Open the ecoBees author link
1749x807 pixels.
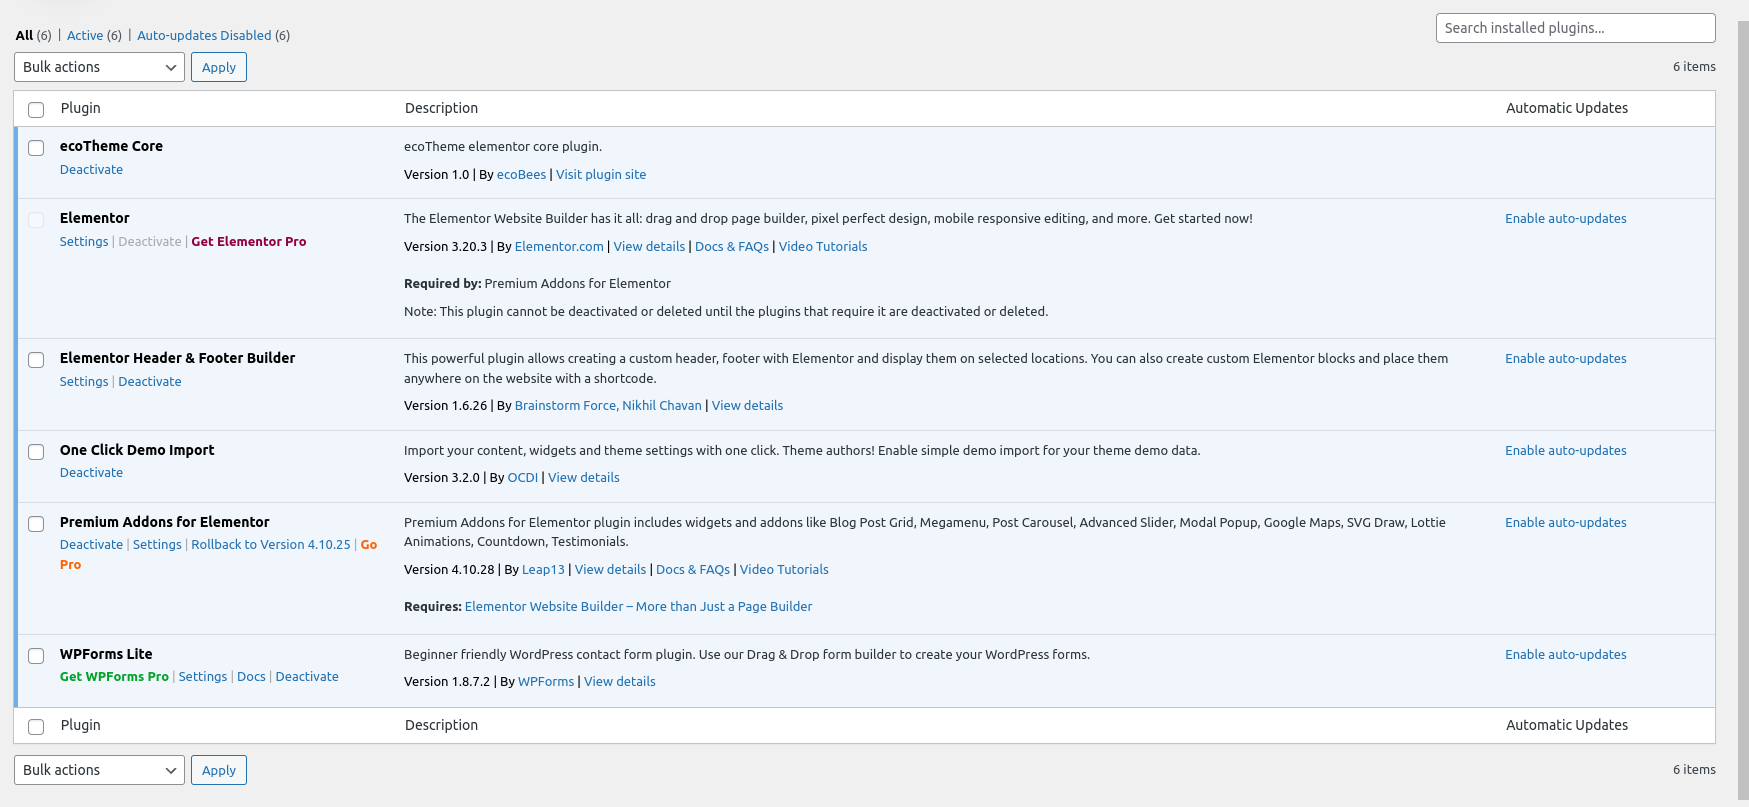pyautogui.click(x=521, y=174)
